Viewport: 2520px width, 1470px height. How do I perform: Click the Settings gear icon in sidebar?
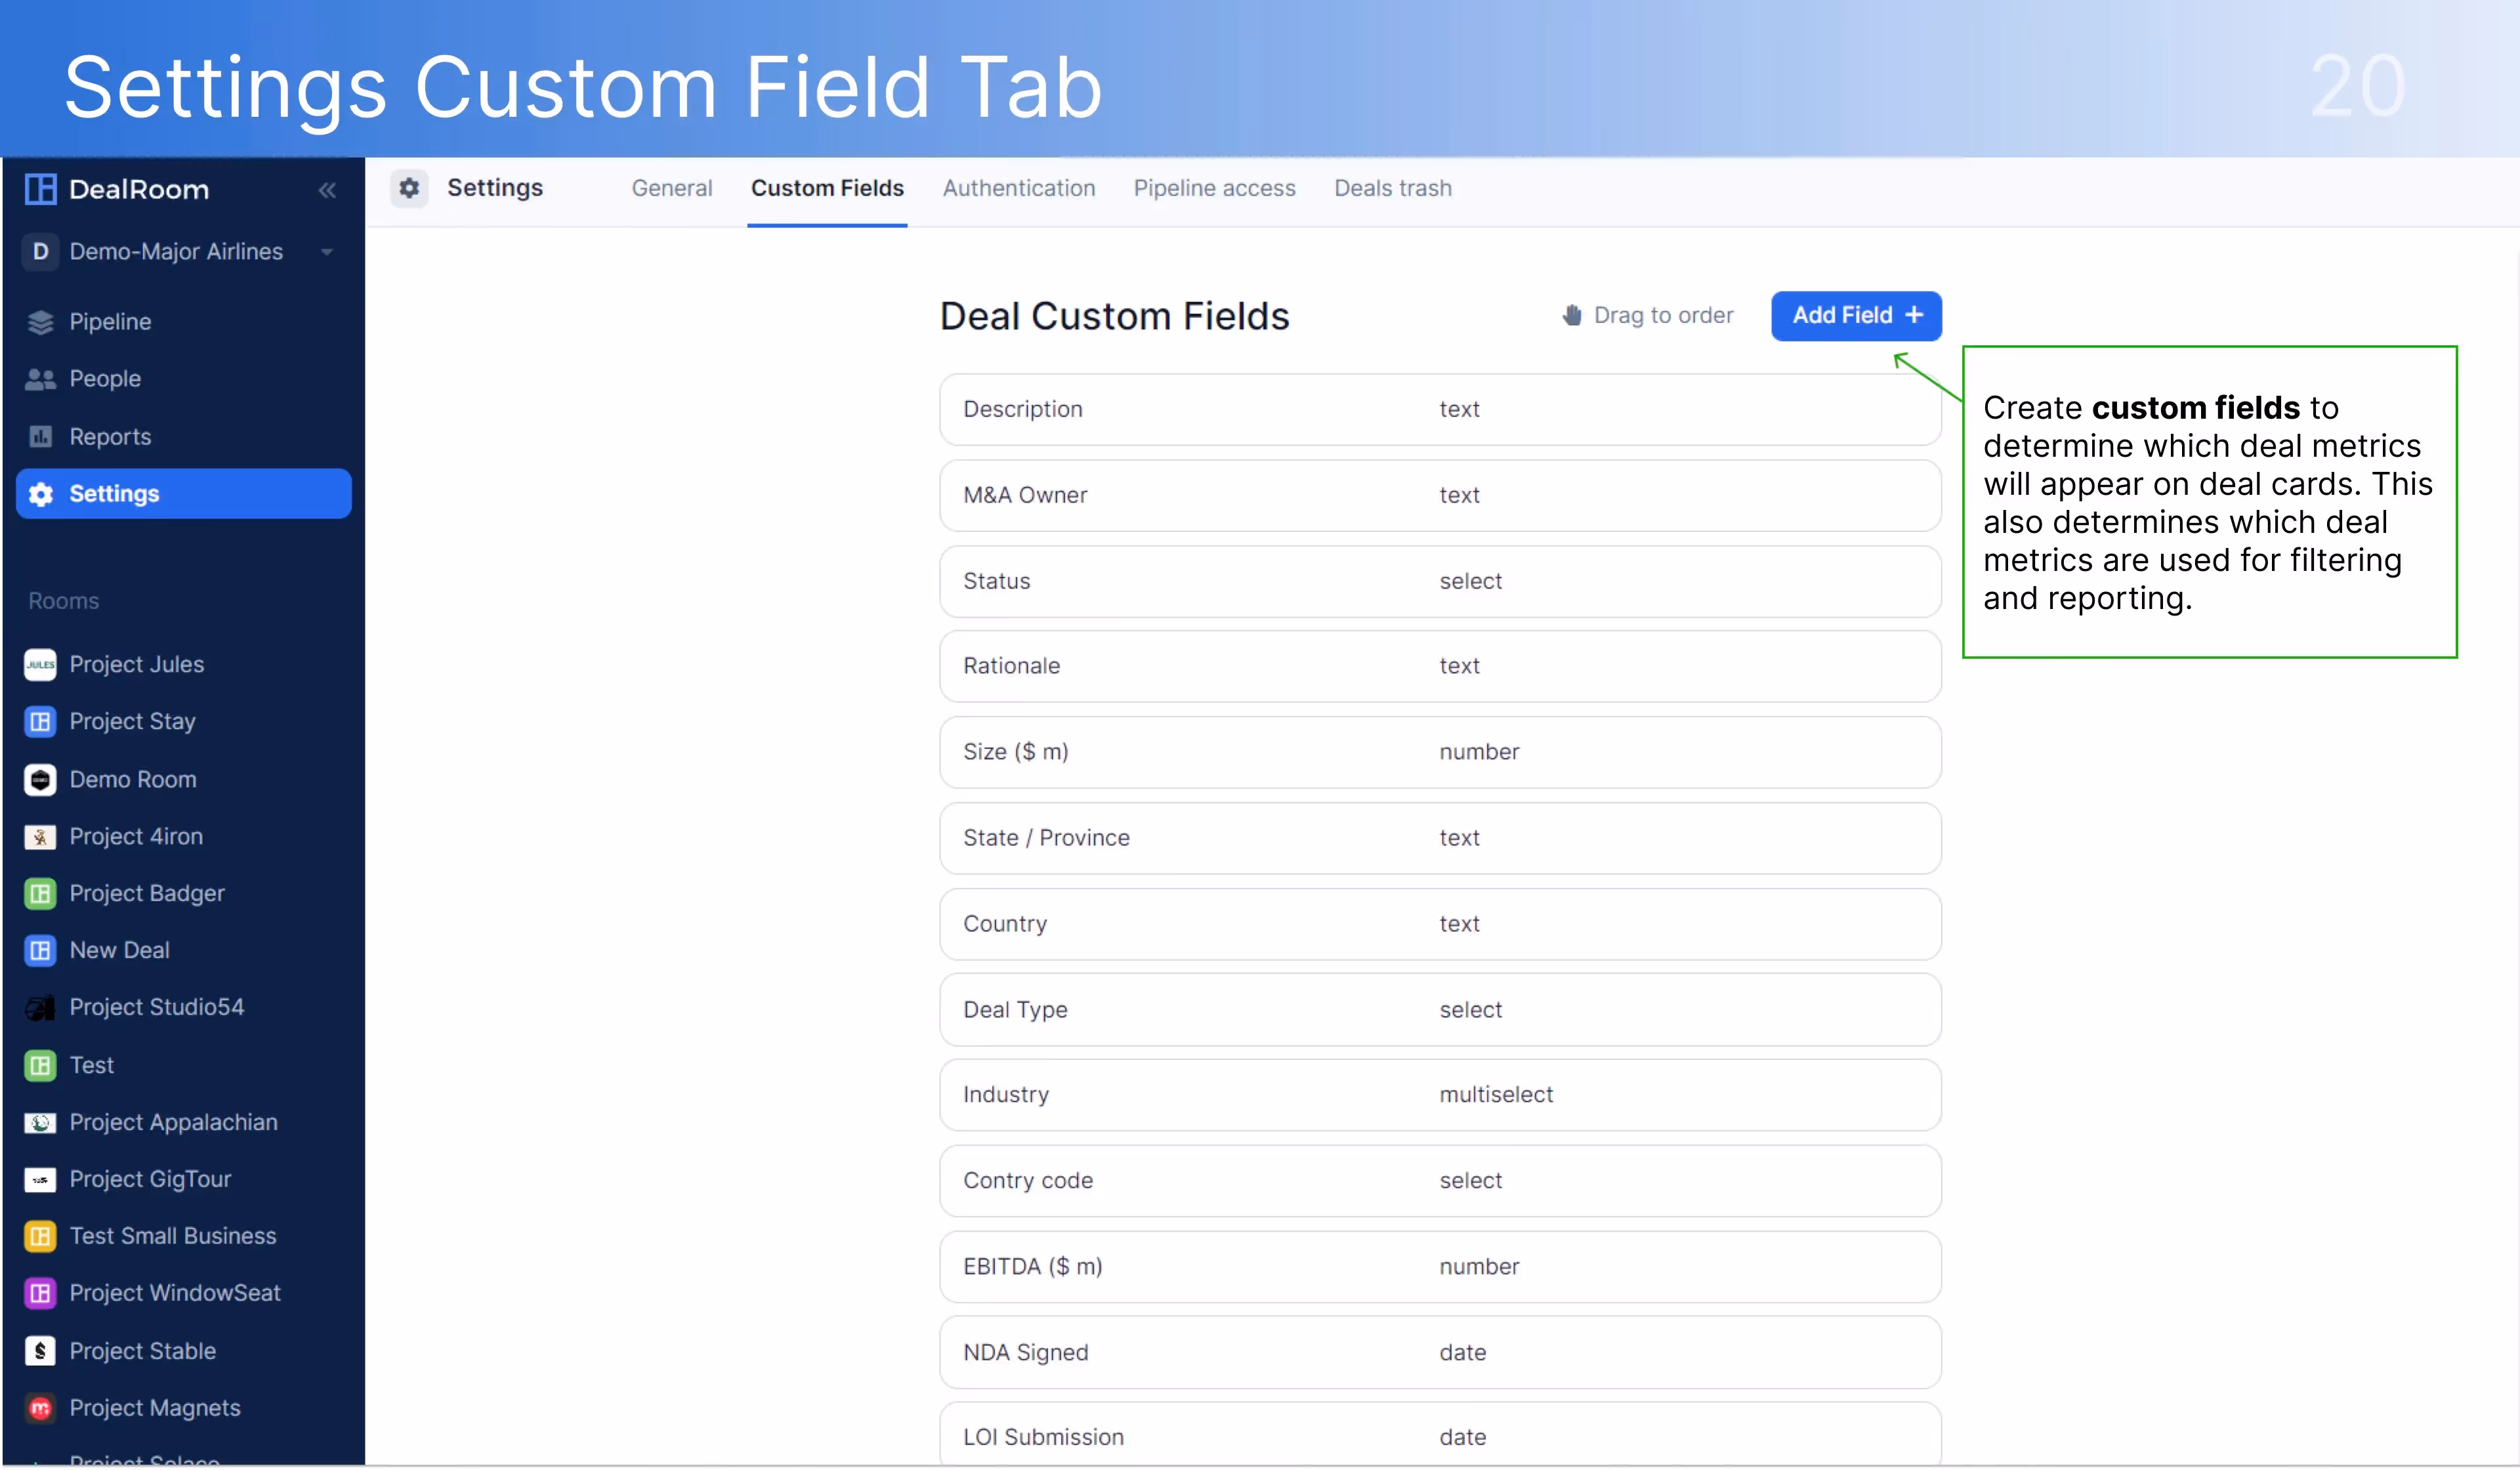coord(40,493)
